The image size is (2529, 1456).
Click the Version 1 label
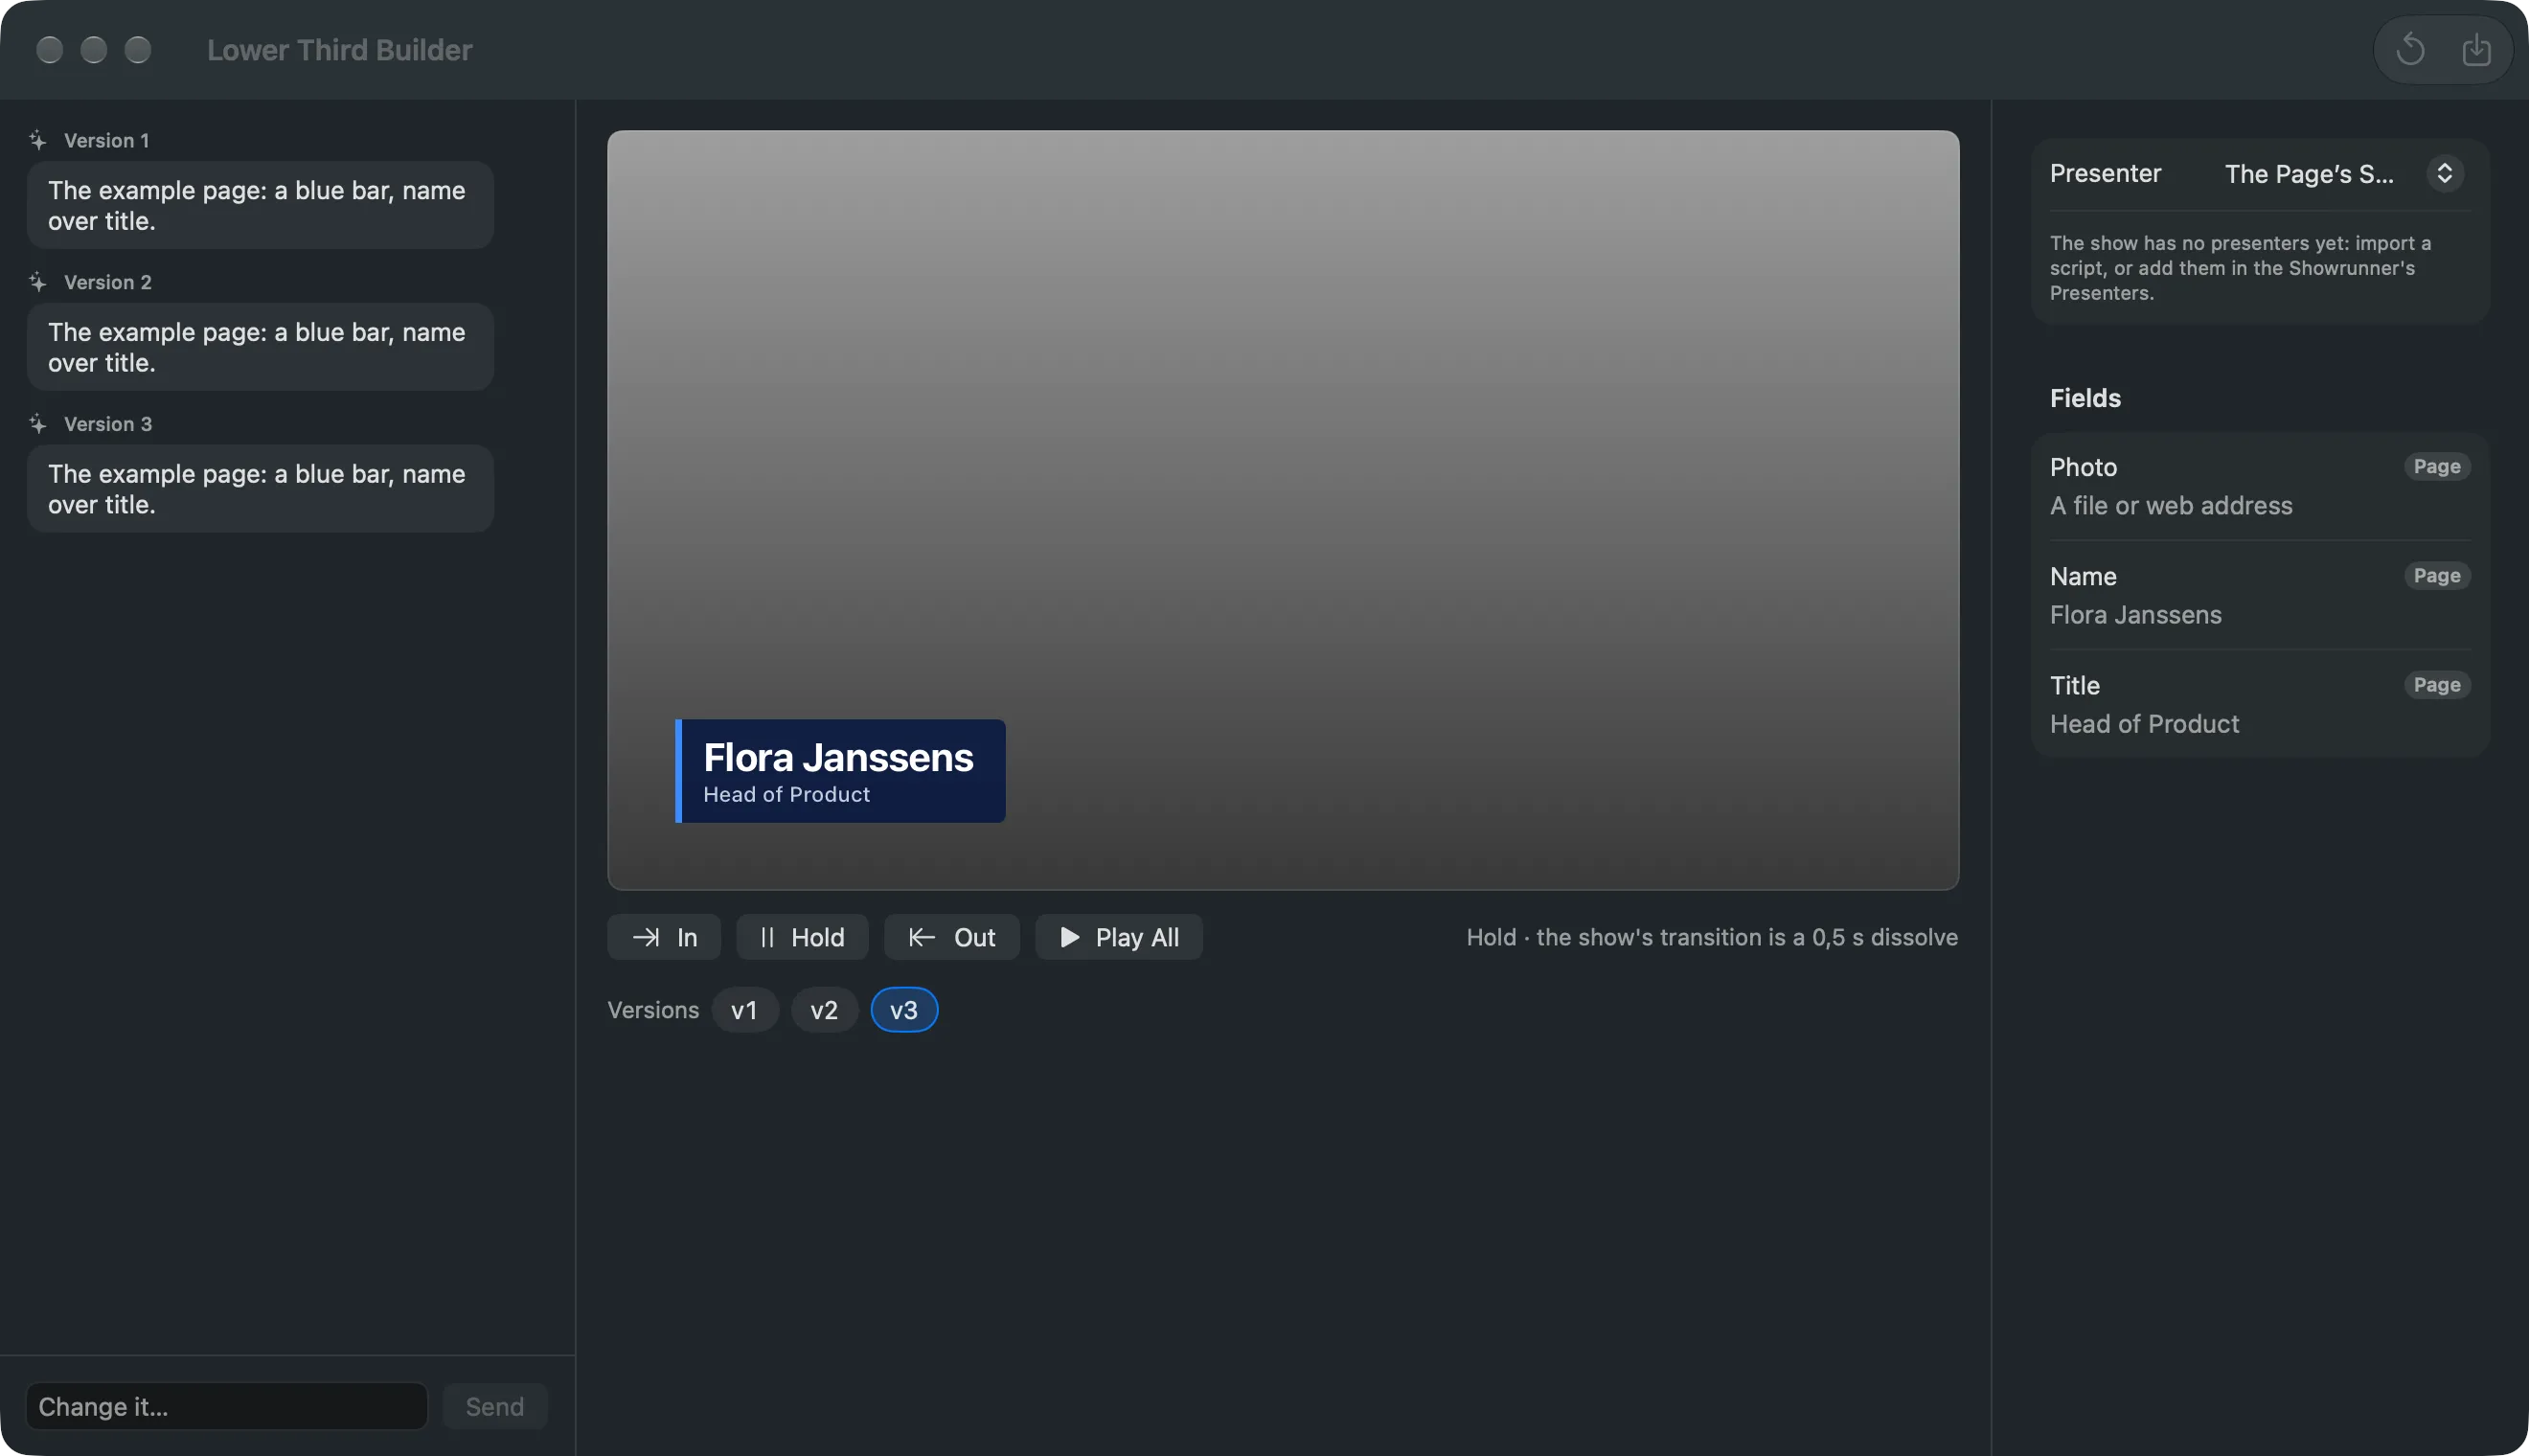tap(107, 141)
